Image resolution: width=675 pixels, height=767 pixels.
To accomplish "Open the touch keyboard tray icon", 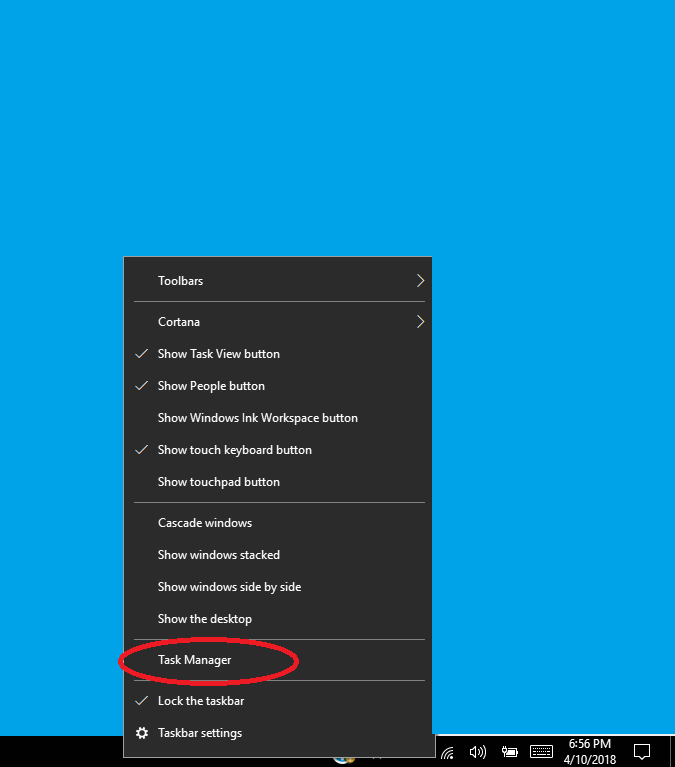I will coord(541,751).
